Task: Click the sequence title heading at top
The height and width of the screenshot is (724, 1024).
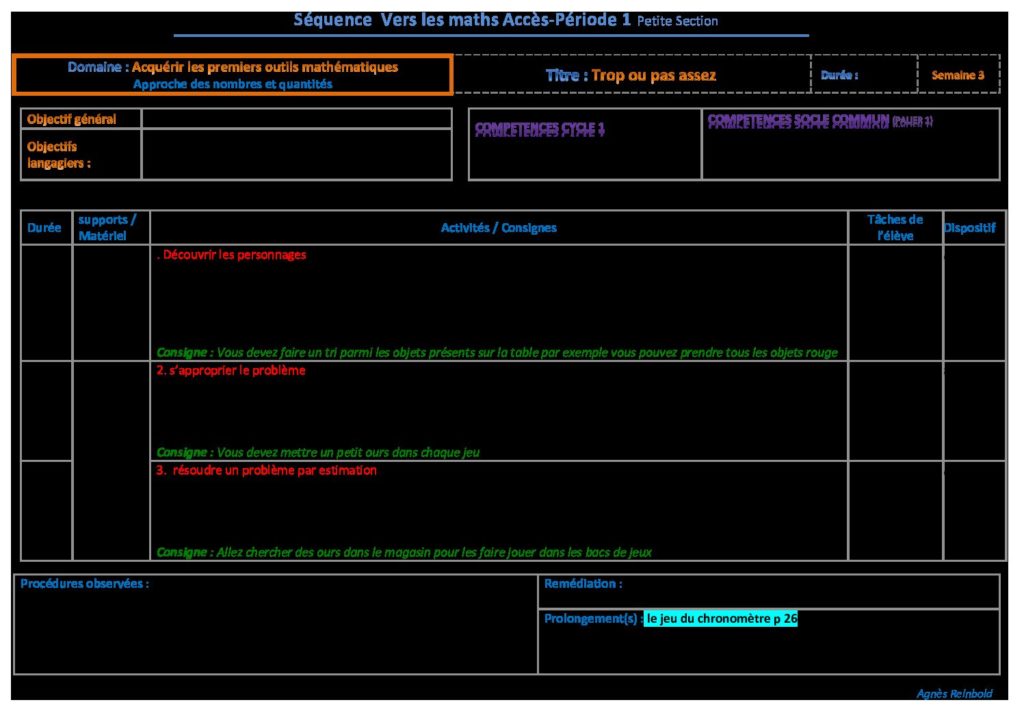Action: coord(505,20)
